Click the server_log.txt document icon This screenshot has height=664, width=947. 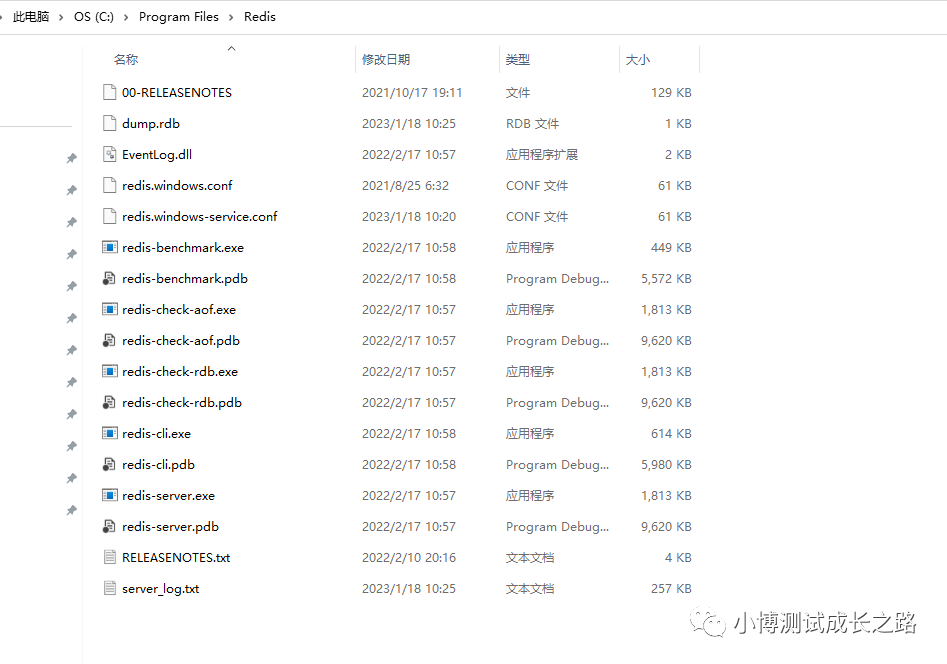point(109,588)
